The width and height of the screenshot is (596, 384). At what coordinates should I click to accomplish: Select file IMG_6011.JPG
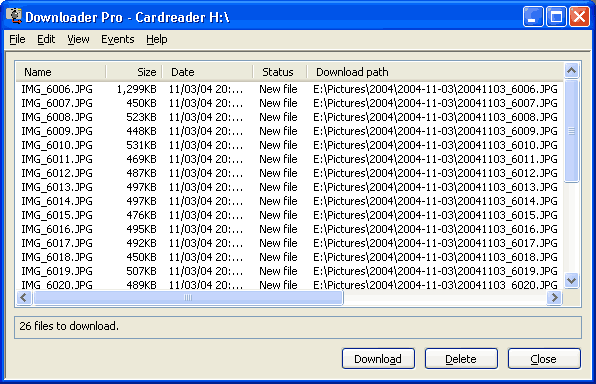click(57, 159)
